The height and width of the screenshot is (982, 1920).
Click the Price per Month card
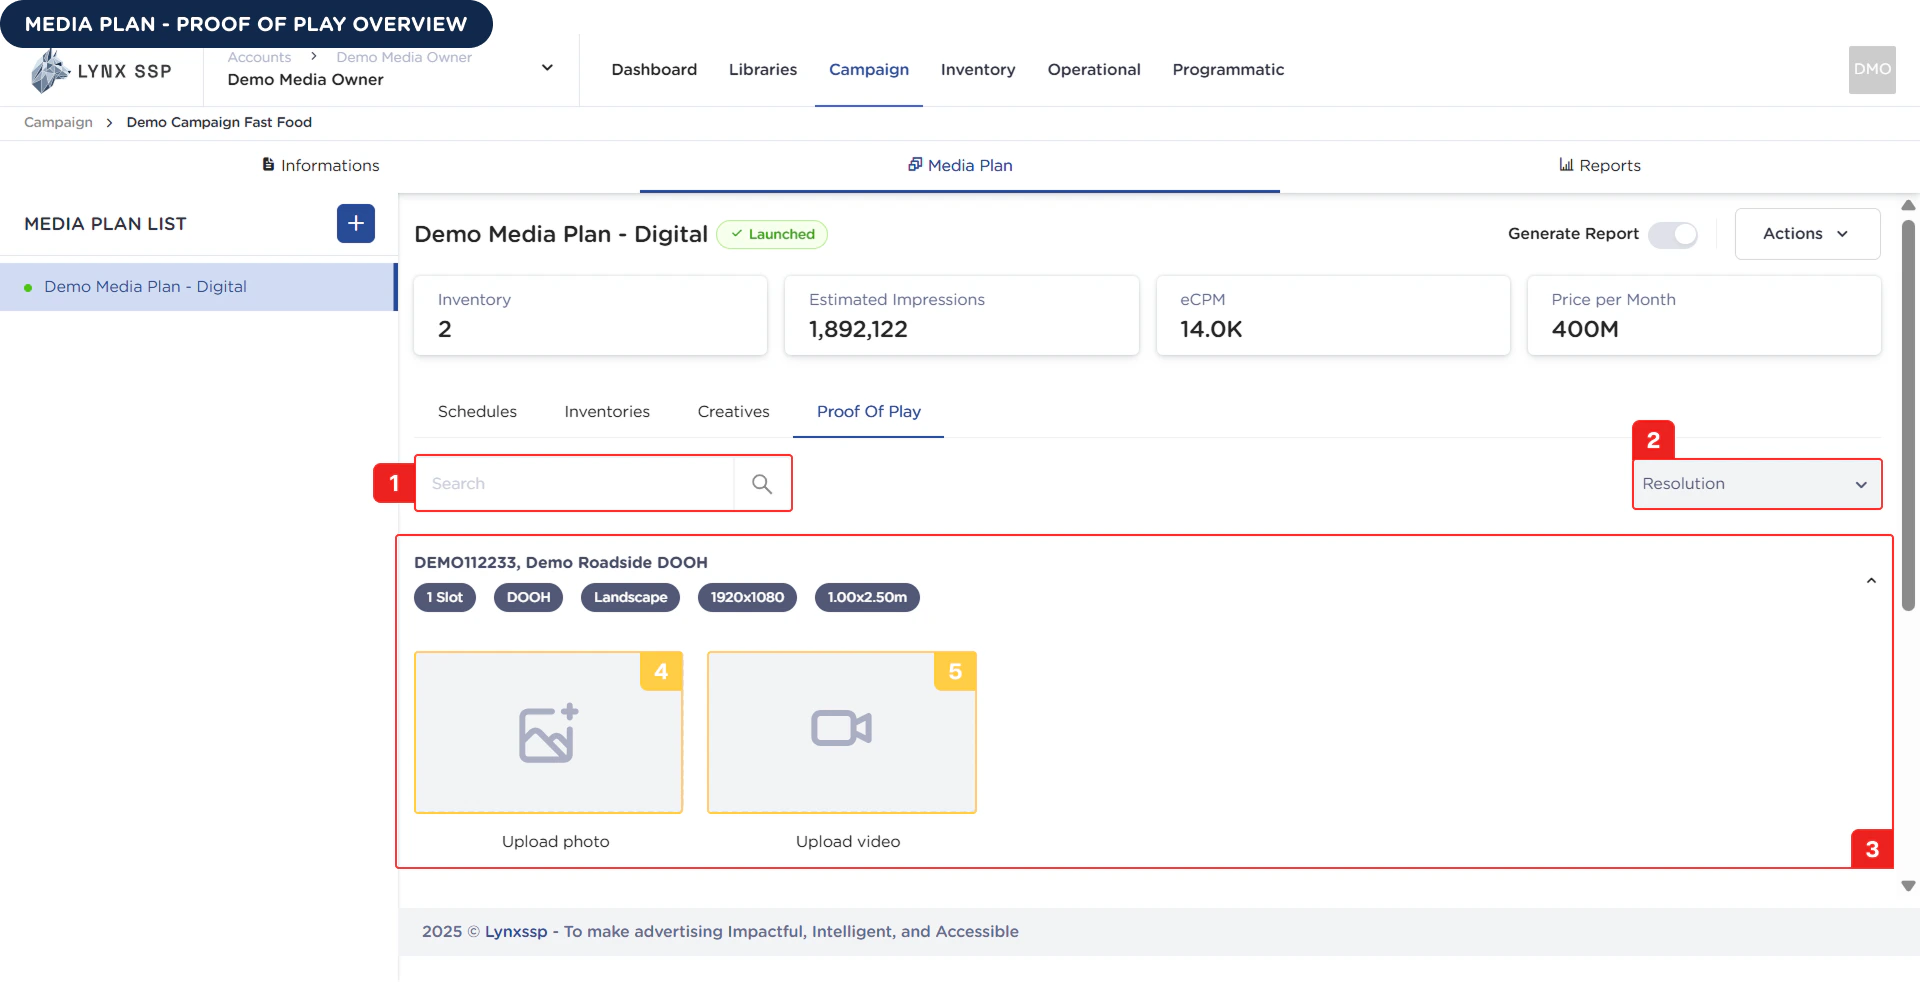(1704, 315)
